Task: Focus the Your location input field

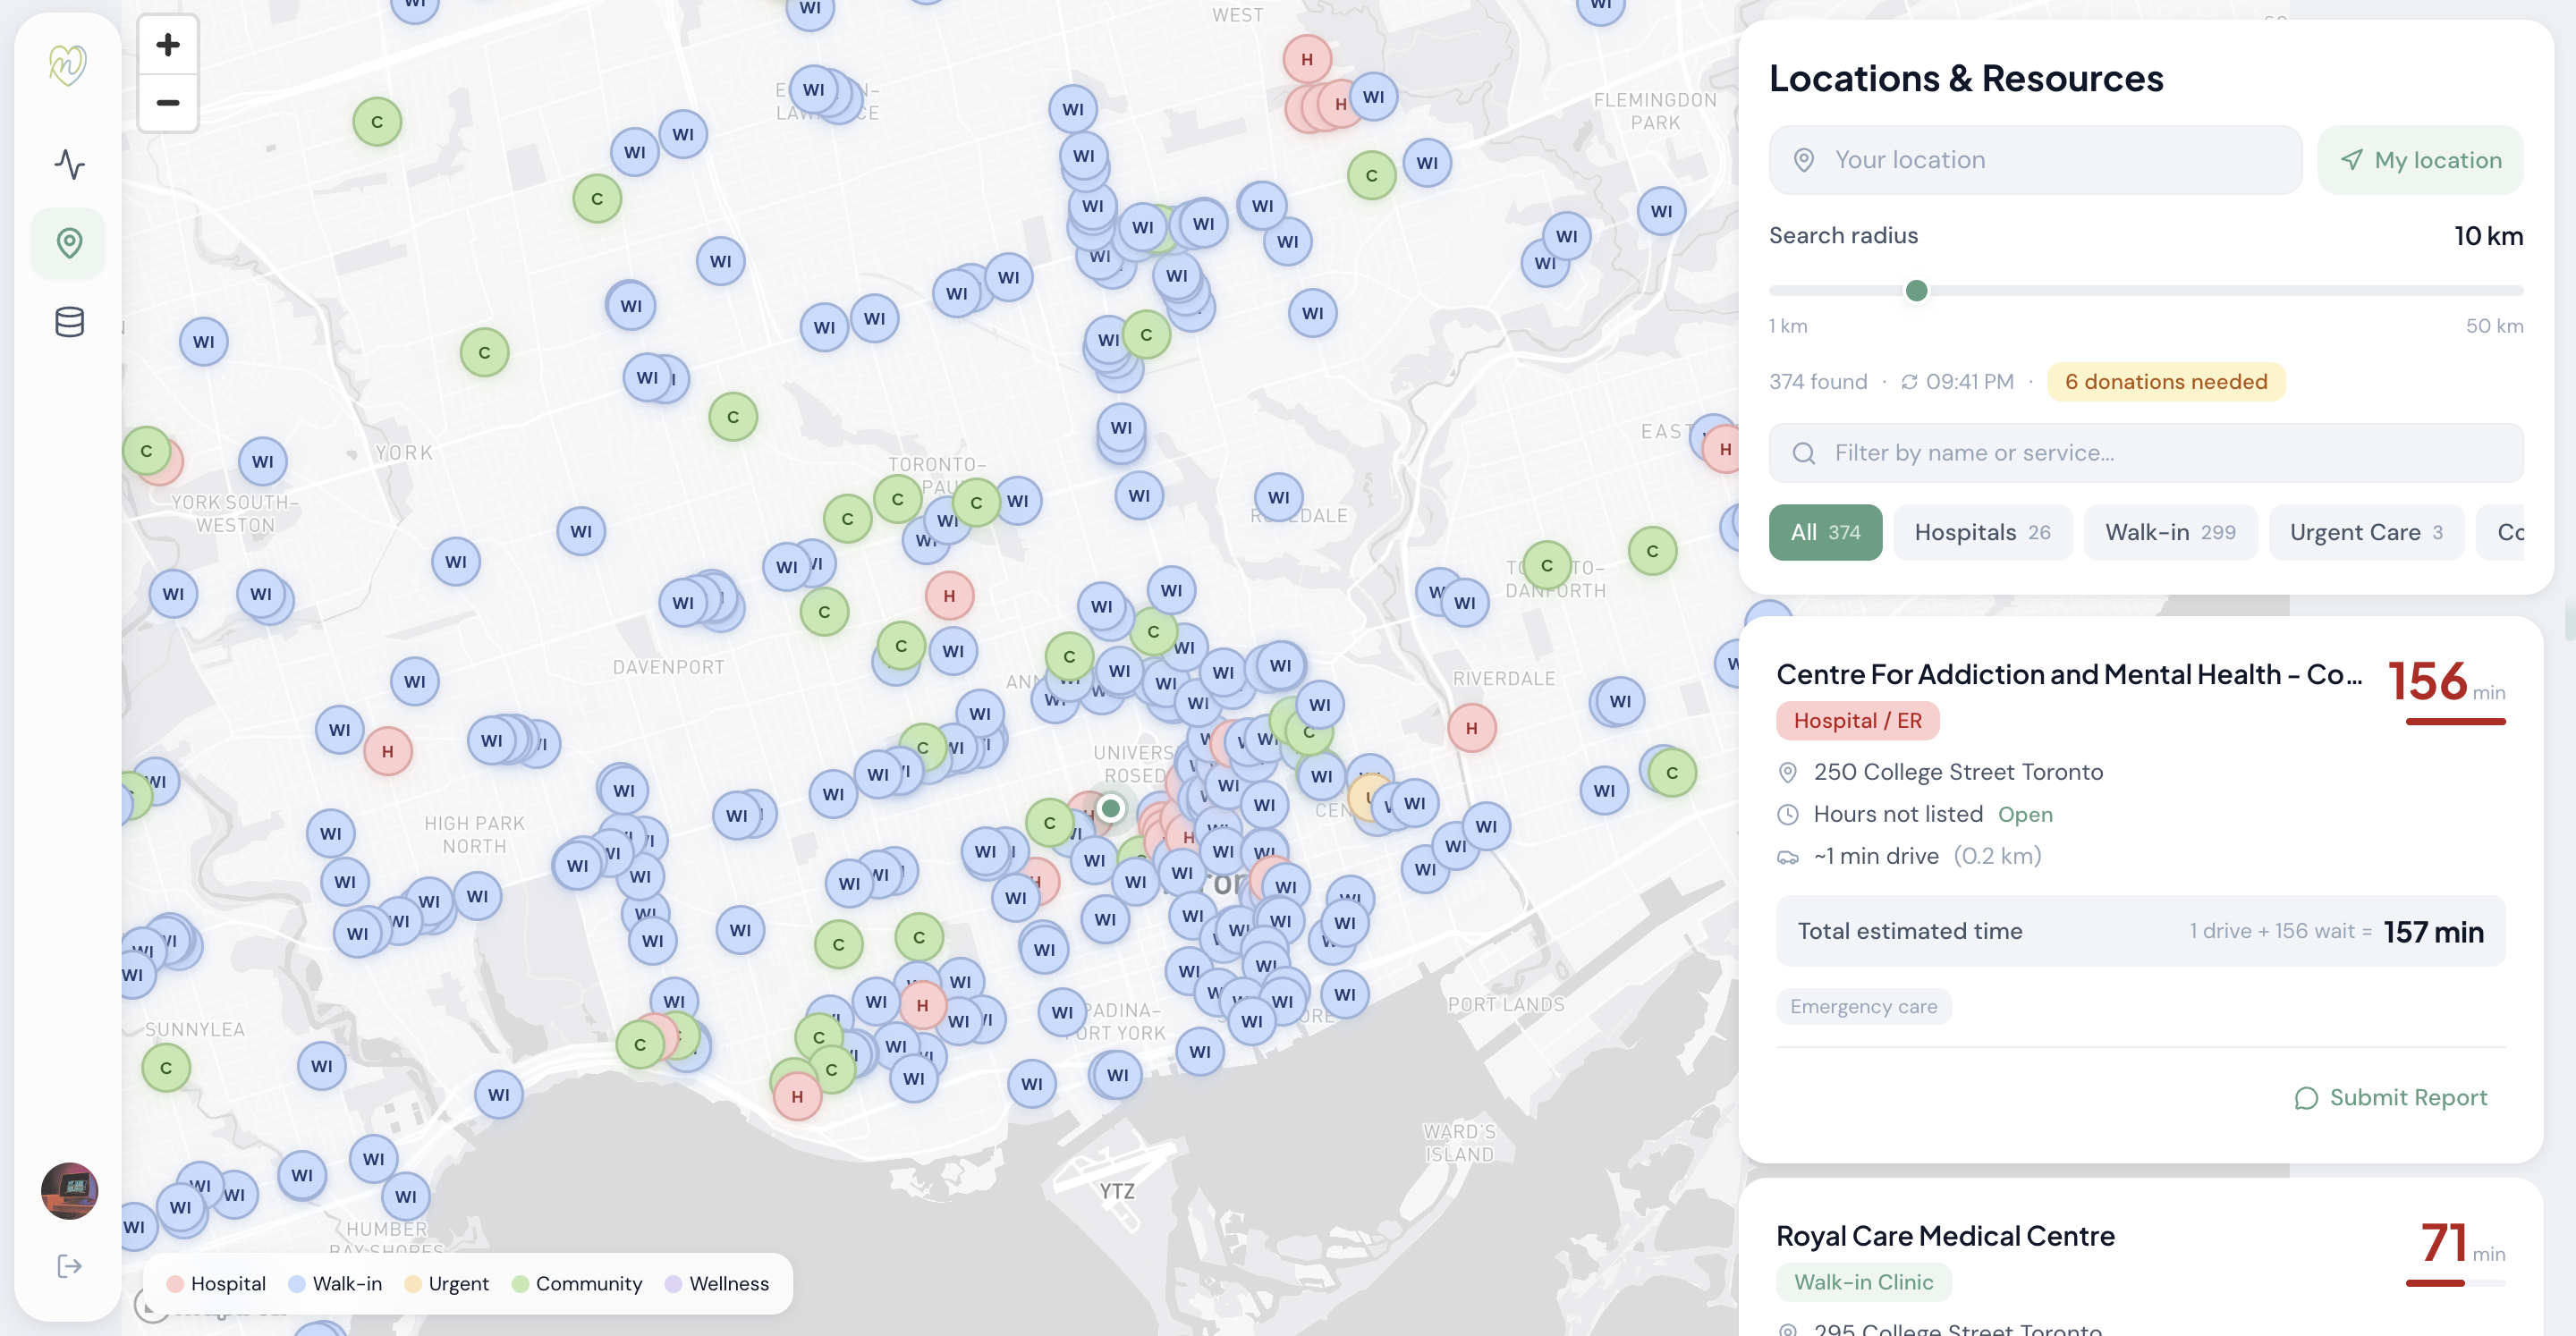Action: [x=2035, y=160]
